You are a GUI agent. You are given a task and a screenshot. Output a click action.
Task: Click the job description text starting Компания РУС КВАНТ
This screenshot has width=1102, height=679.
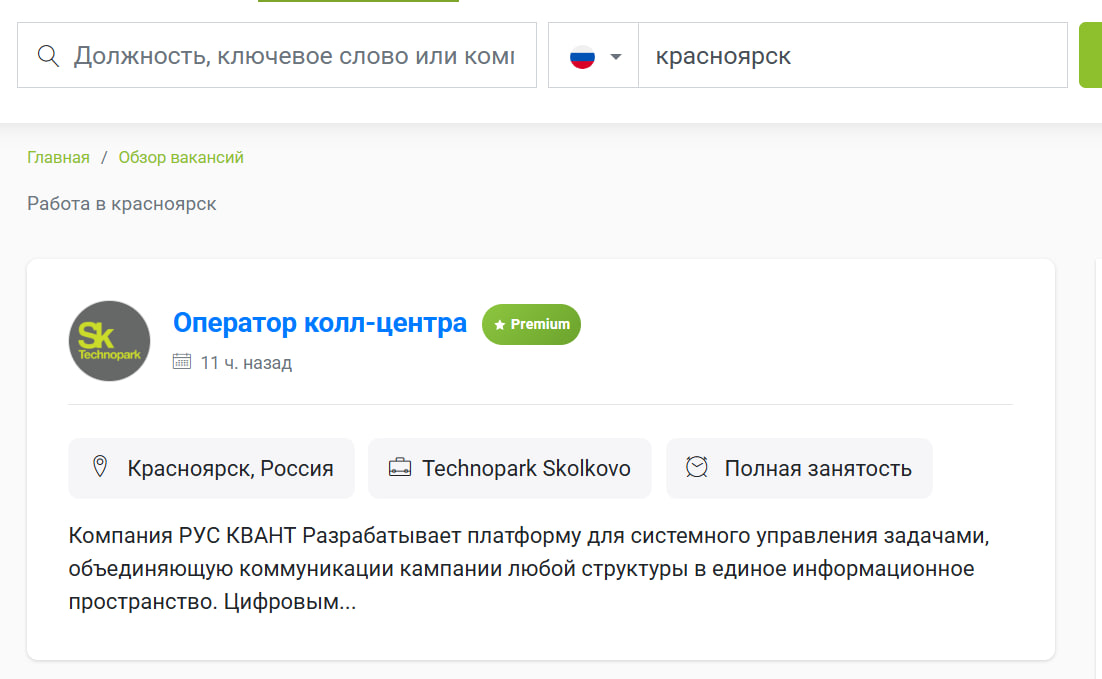coord(529,569)
